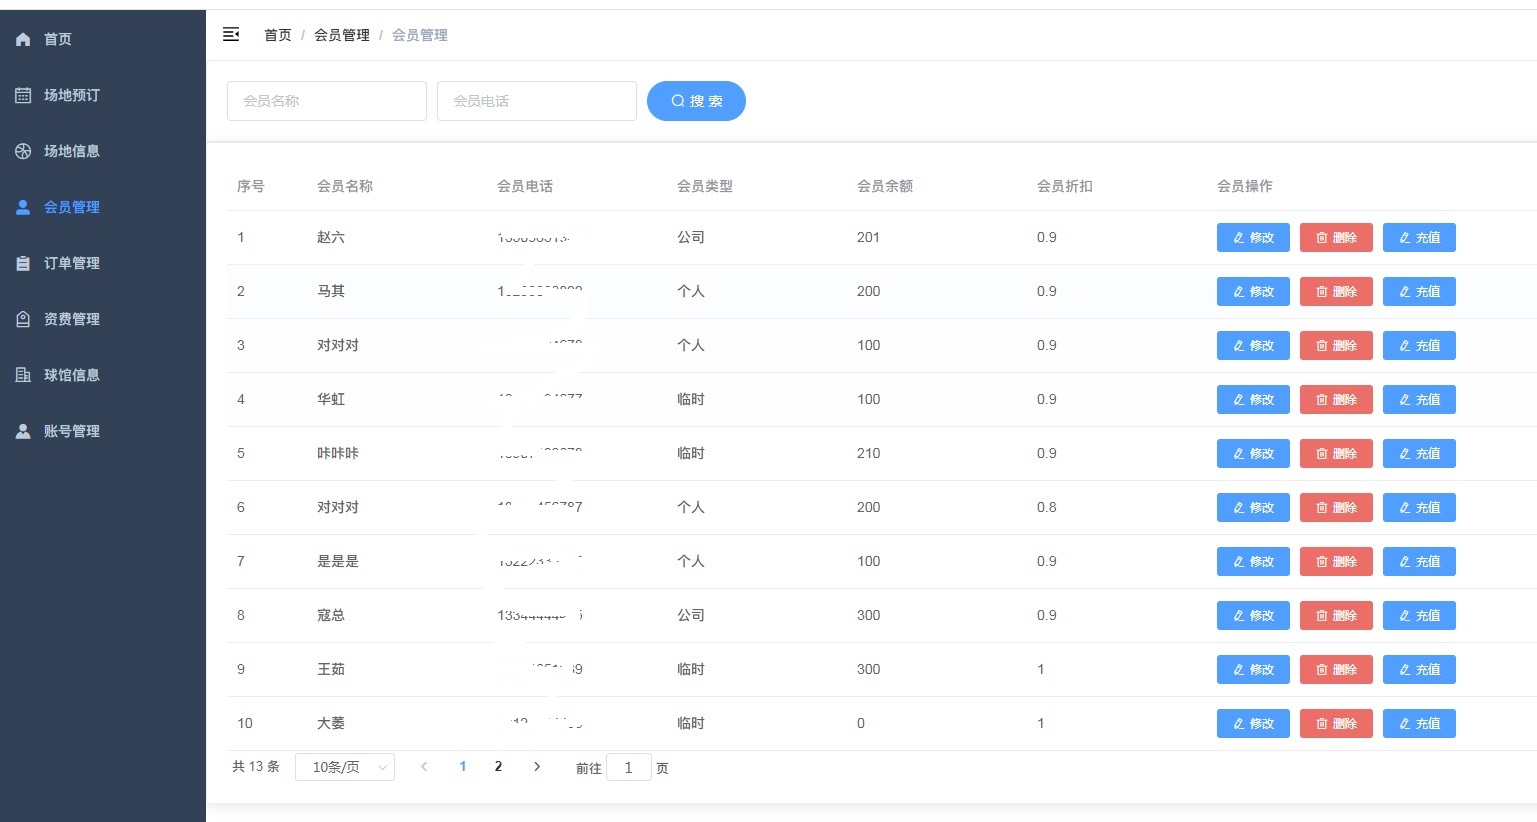Click 充值 for member 寇总

pos(1419,615)
